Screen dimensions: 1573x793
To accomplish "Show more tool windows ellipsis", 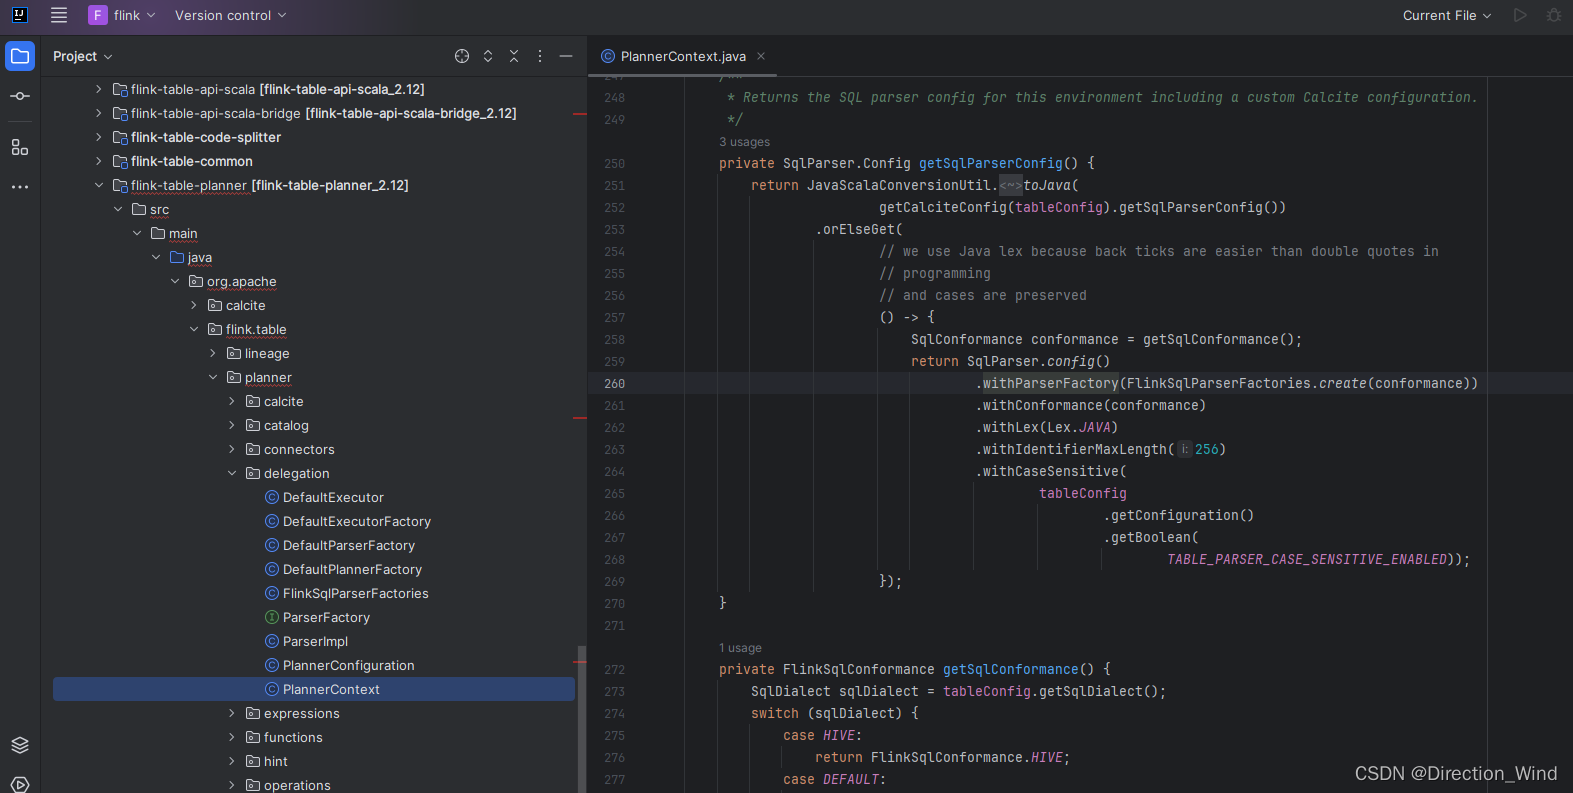I will point(20,187).
